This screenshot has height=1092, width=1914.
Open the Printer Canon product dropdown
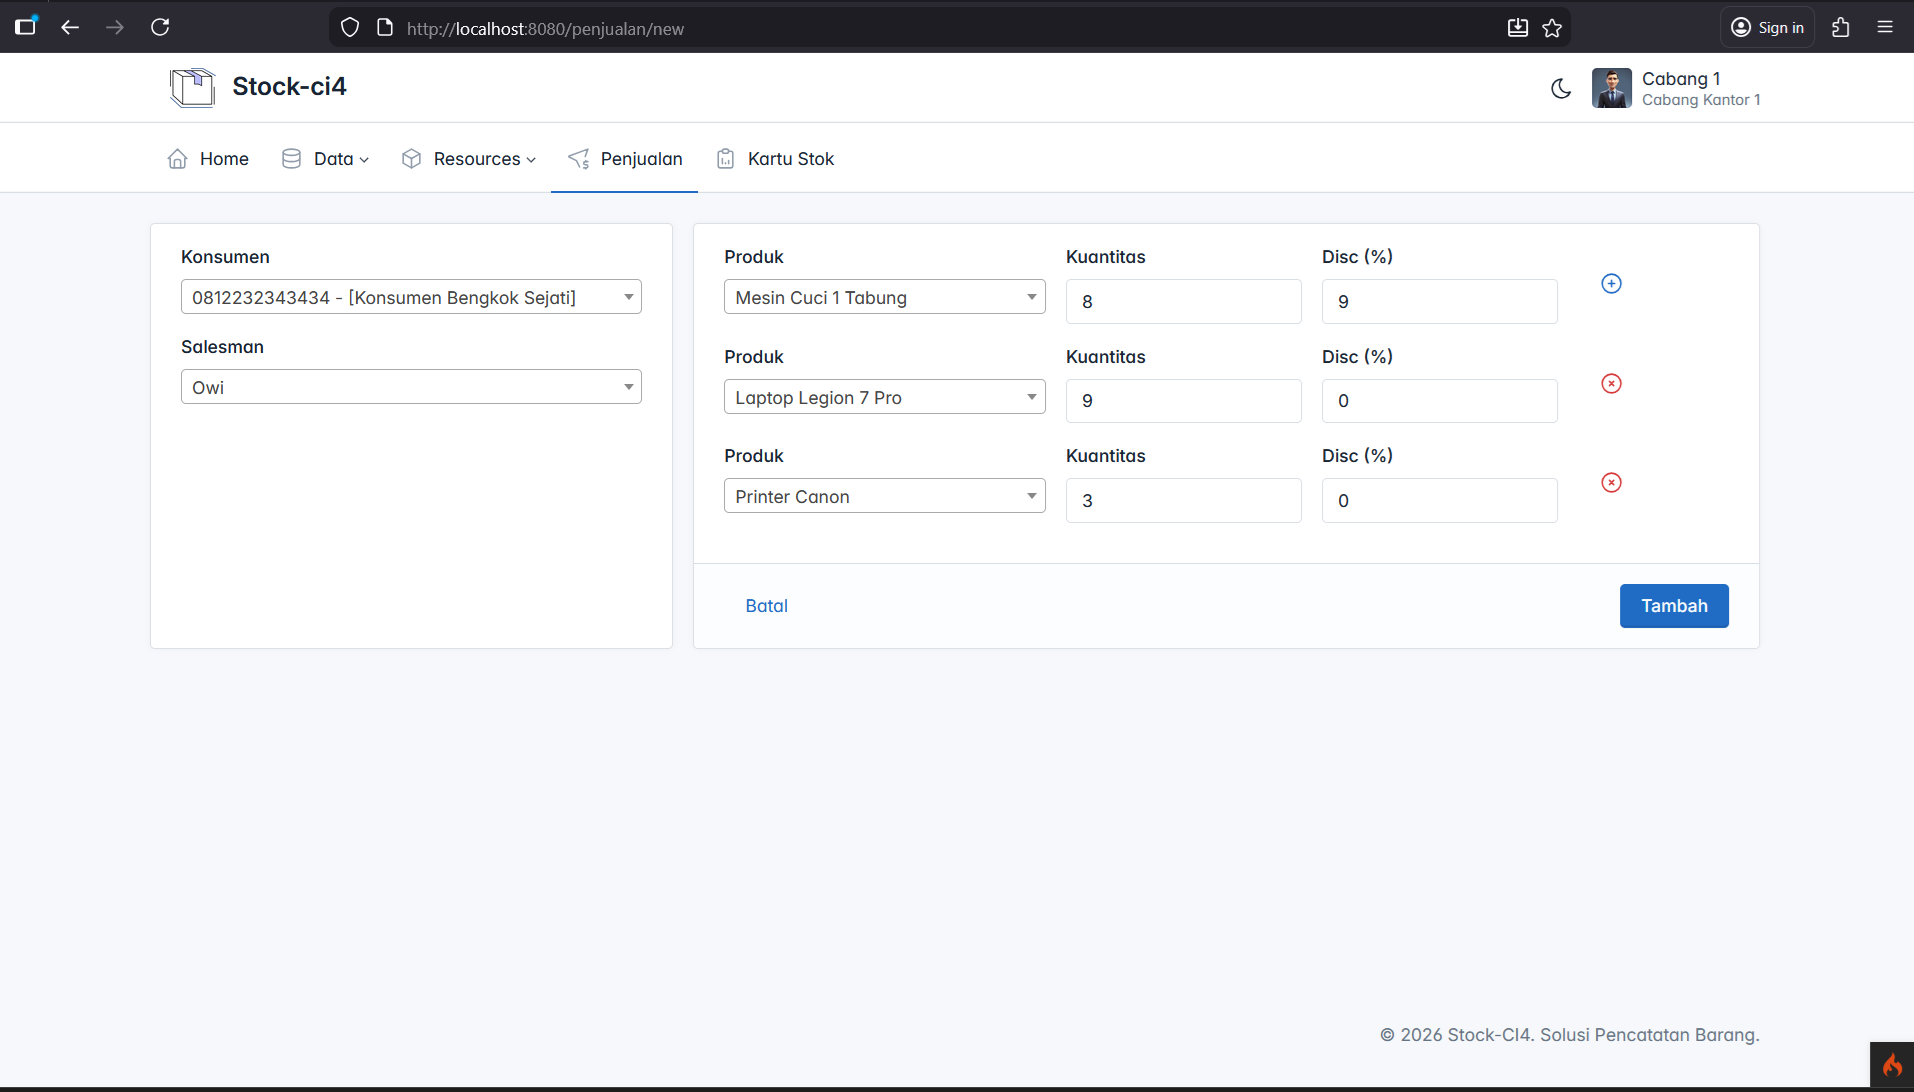[884, 496]
